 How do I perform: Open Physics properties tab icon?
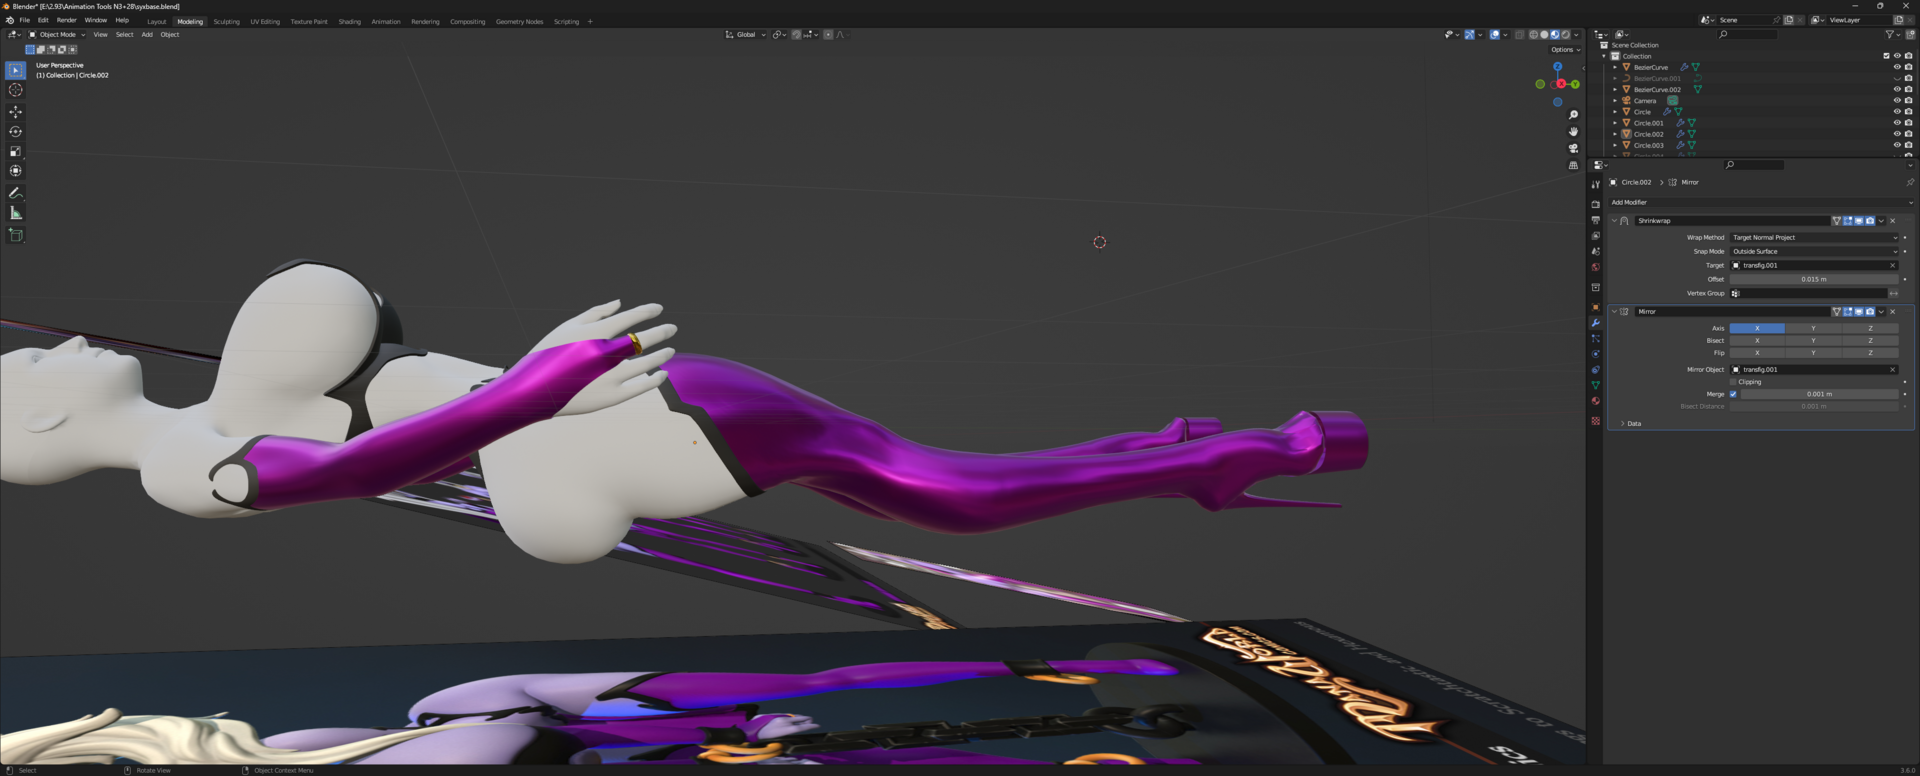(x=1595, y=354)
